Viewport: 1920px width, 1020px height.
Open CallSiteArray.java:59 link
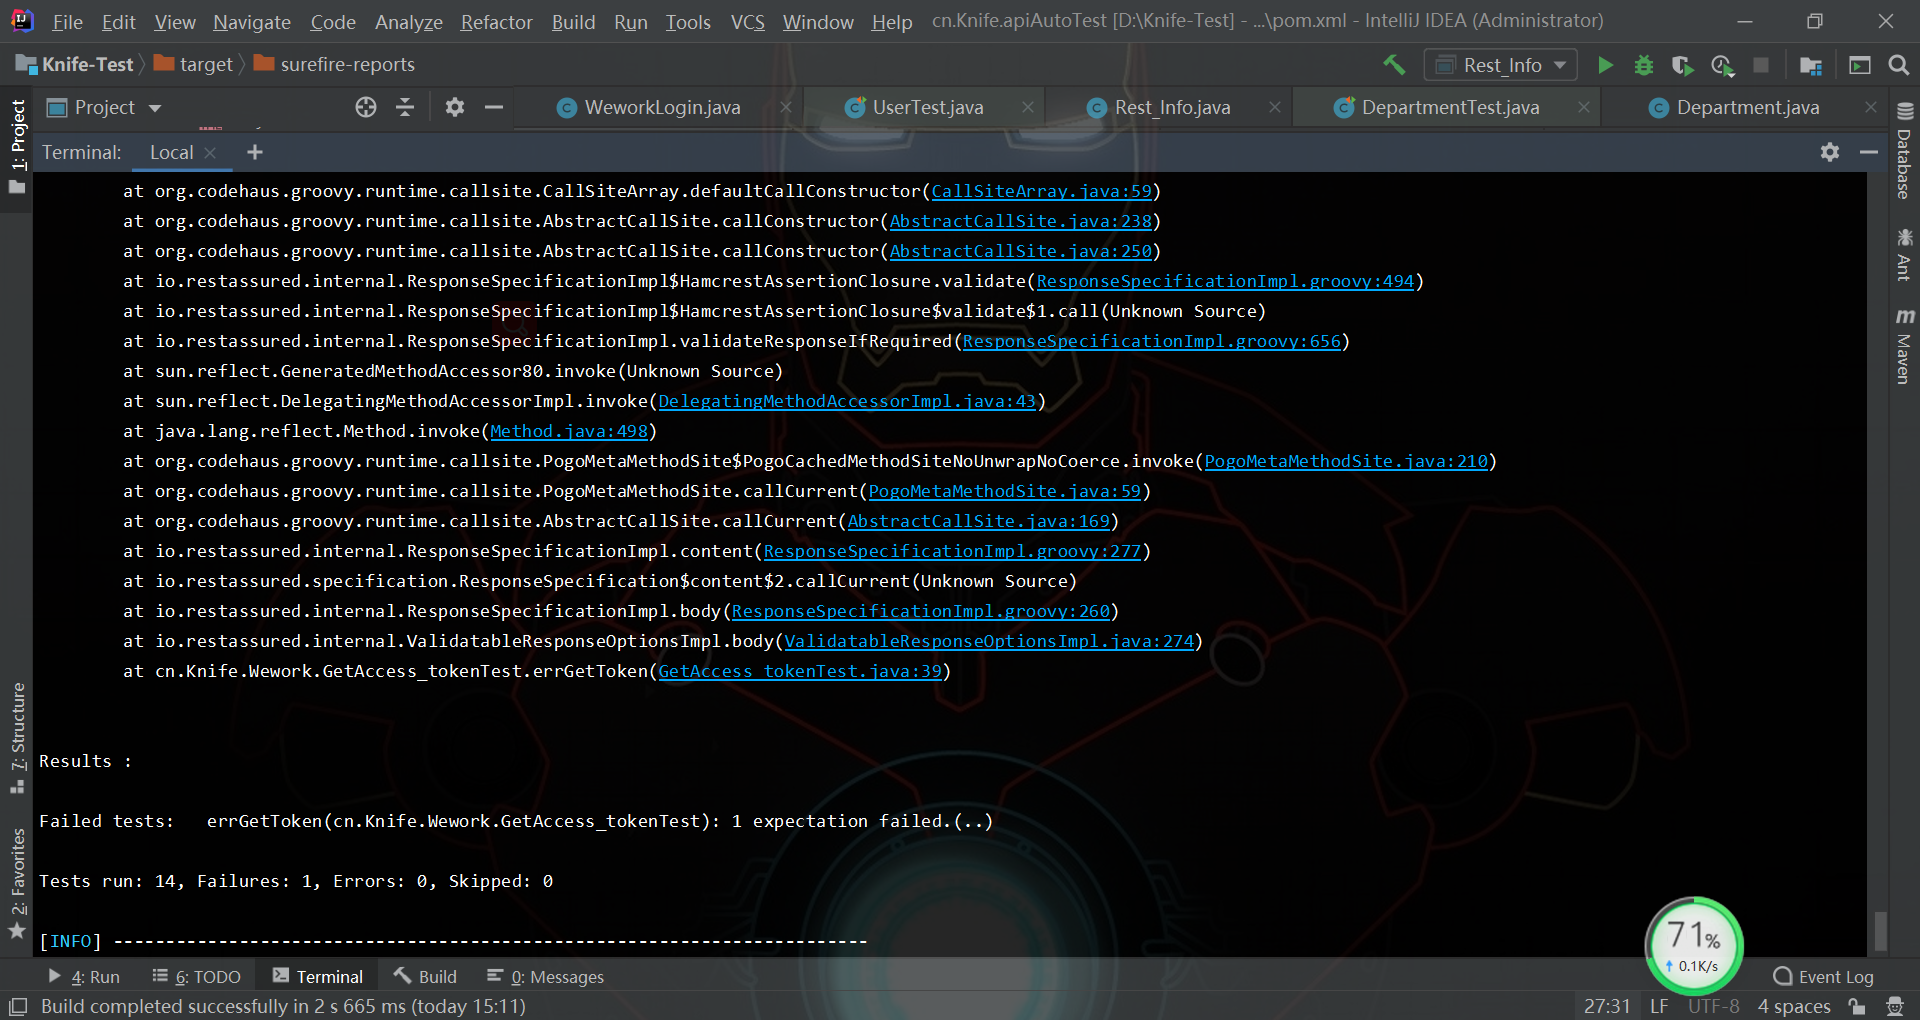tap(1042, 191)
